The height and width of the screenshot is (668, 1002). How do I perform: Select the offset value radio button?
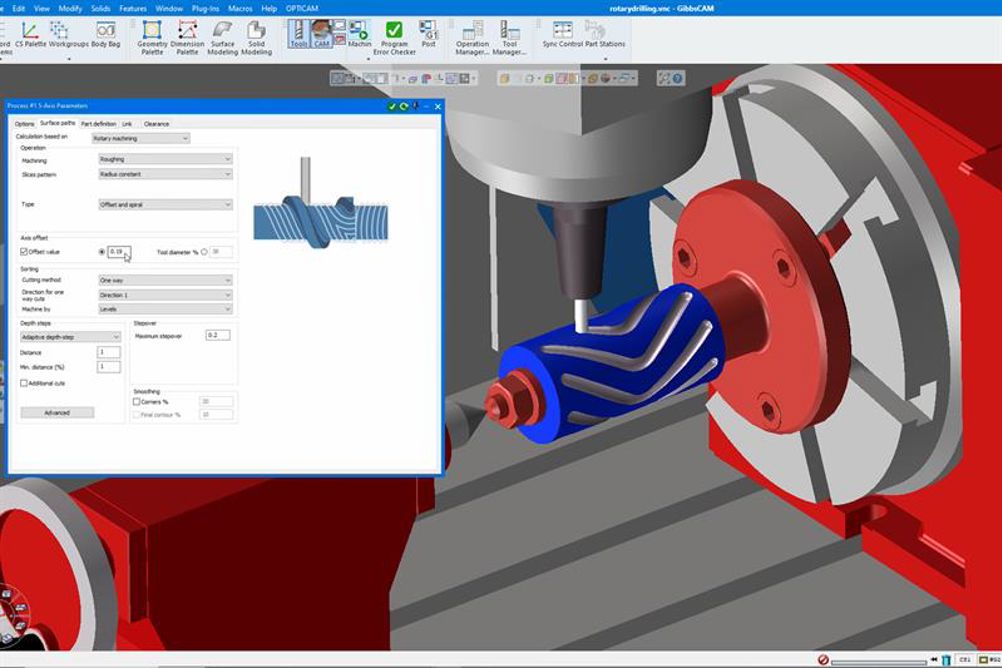[102, 252]
